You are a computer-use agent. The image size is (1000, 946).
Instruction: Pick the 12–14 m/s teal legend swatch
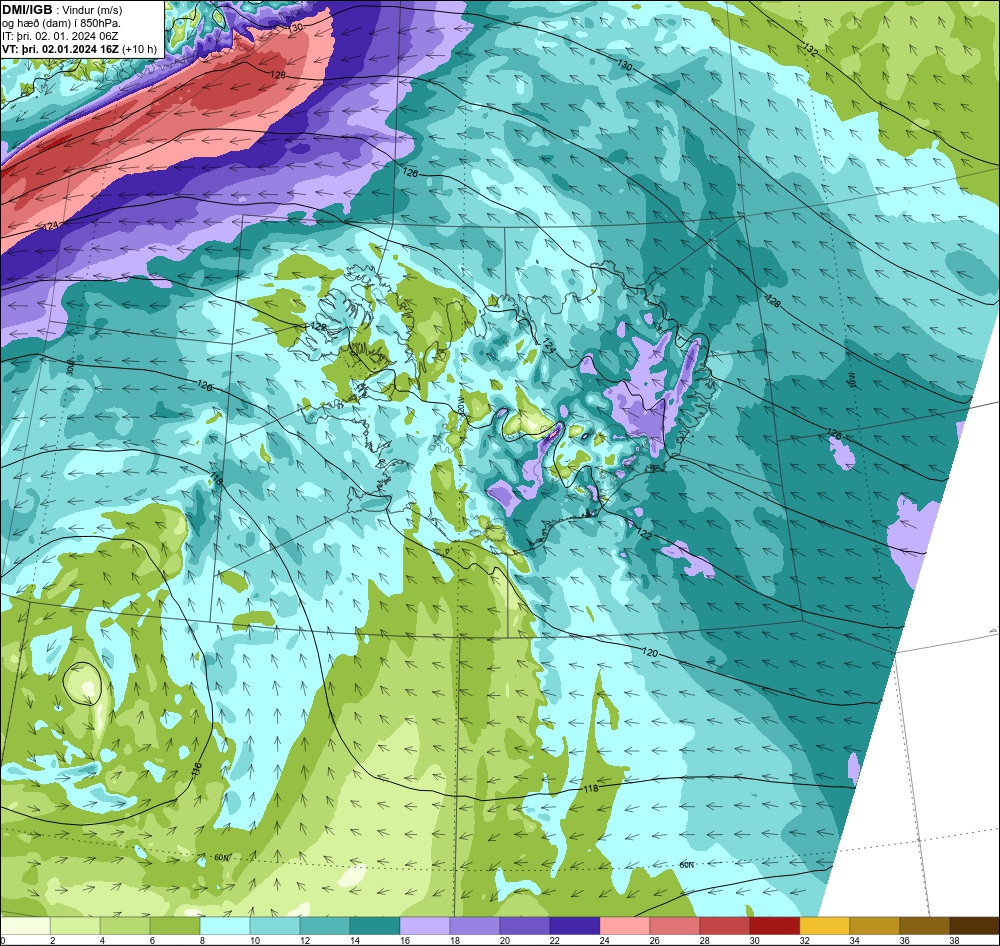[325, 926]
